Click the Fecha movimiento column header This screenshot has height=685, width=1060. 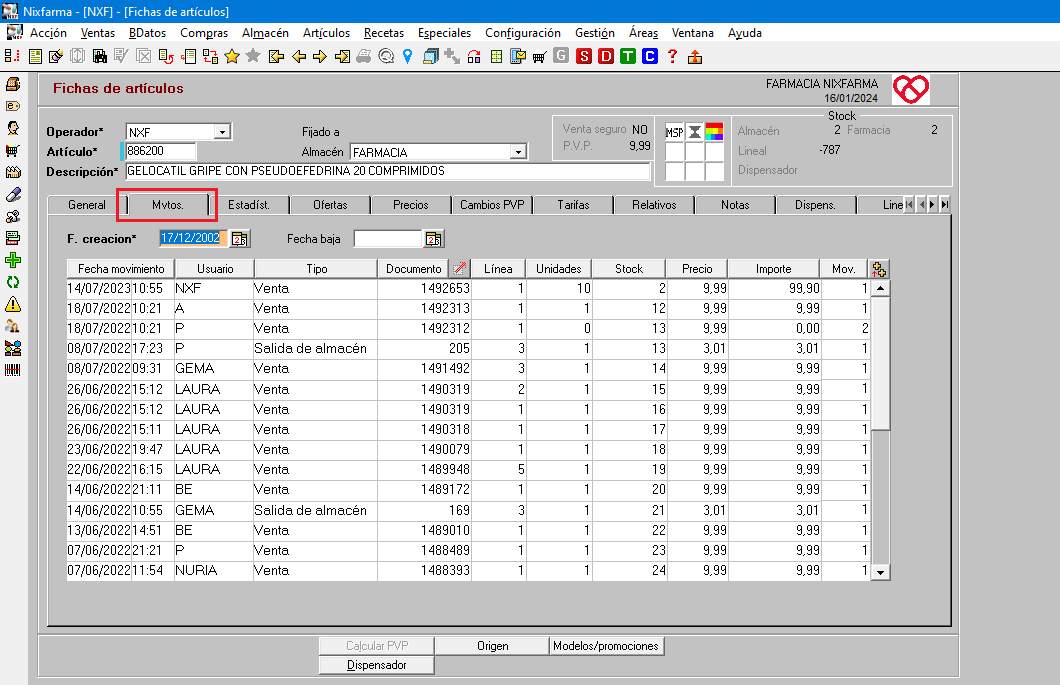(121, 268)
